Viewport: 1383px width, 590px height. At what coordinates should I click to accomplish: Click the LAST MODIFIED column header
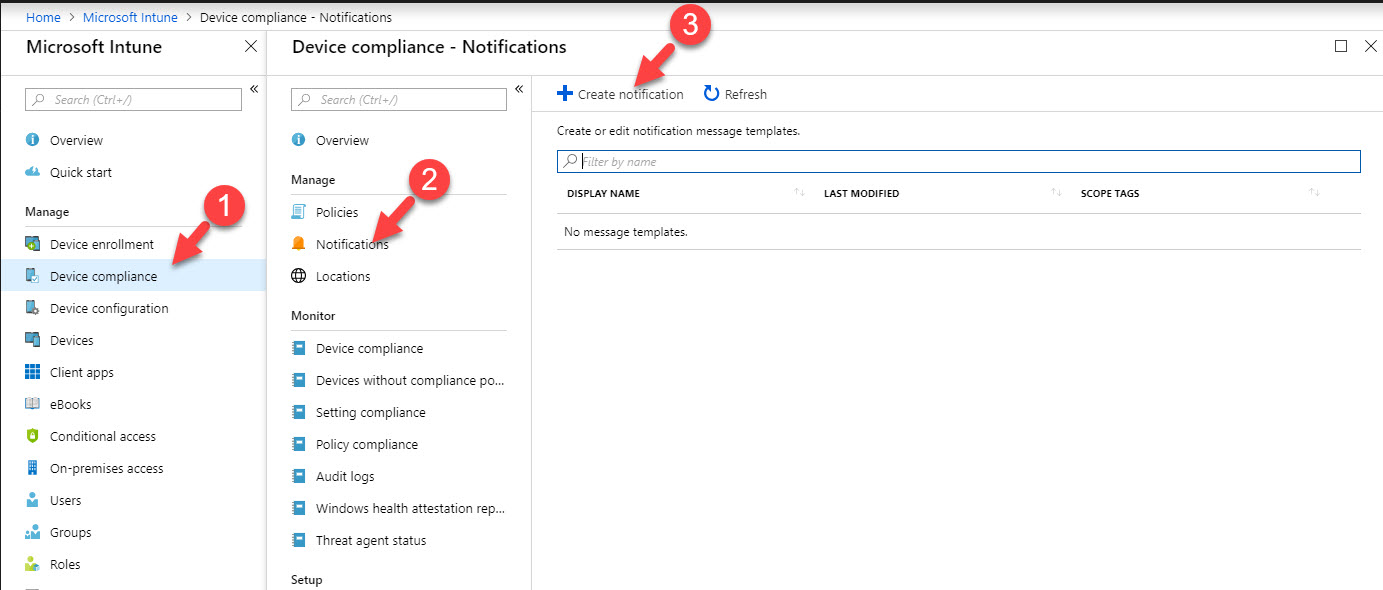(x=861, y=193)
